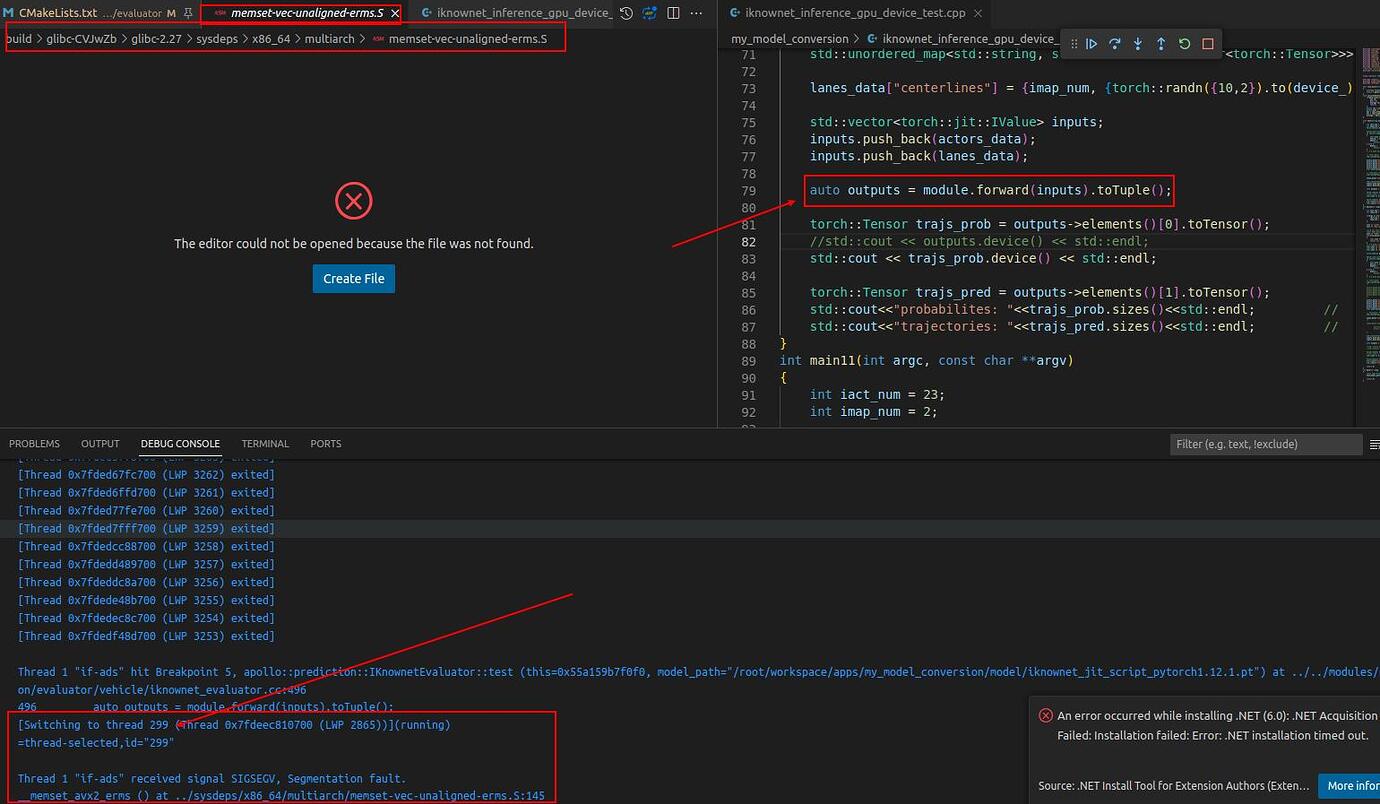Viewport: 1380px width, 804px height.
Task: Switch to the TERMINAL panel tab
Action: (265, 444)
